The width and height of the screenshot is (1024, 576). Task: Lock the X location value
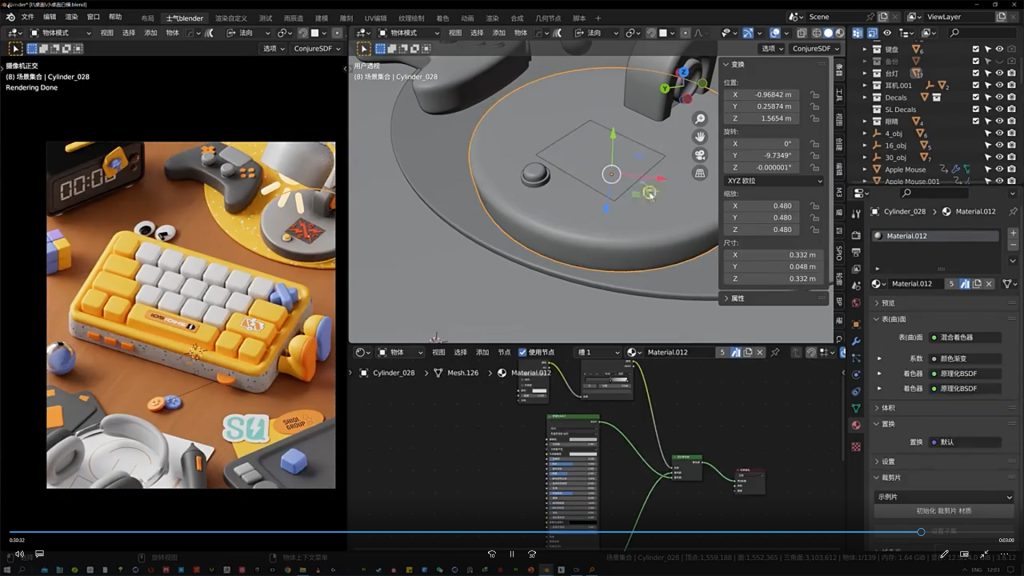pyautogui.click(x=816, y=94)
